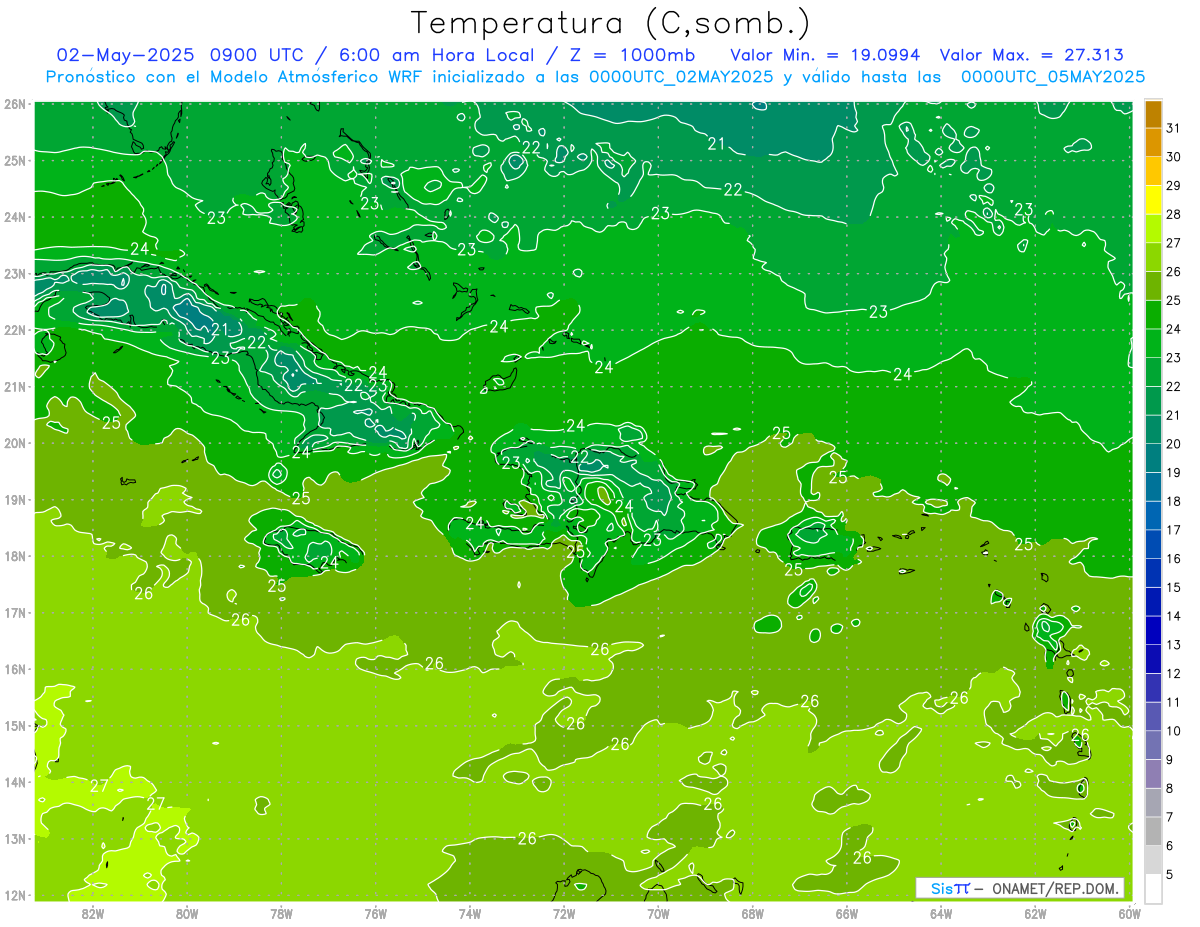
Task: Pick the gray swatch between colorbar labels 6 and 7
Action: click(x=1153, y=831)
